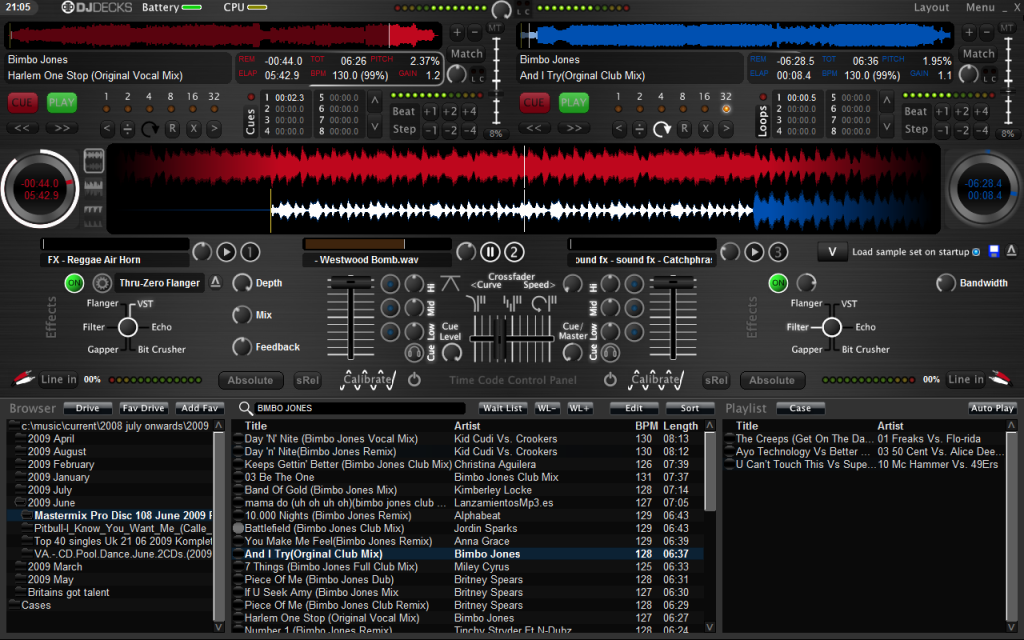Click left Cues panel up arrow
The width and height of the screenshot is (1024, 640).
[374, 102]
